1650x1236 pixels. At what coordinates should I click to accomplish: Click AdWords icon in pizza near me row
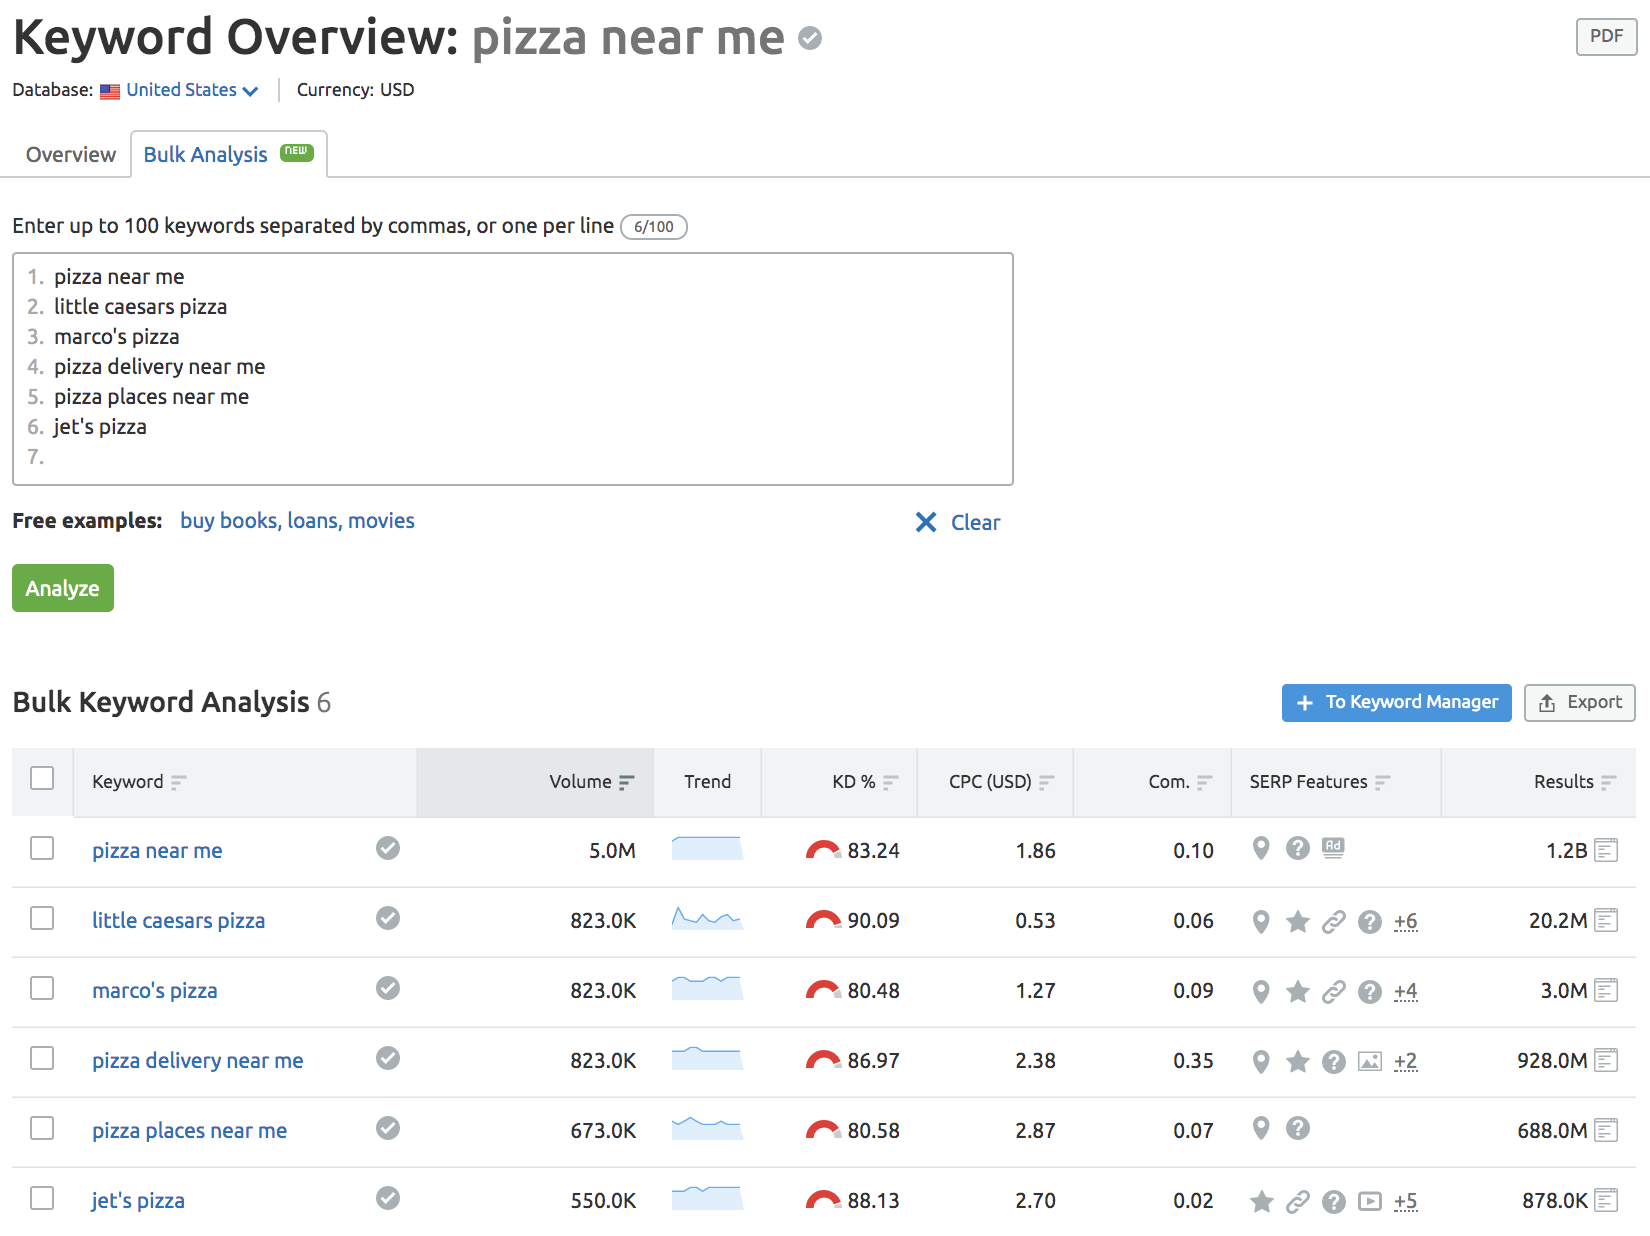click(x=1333, y=848)
